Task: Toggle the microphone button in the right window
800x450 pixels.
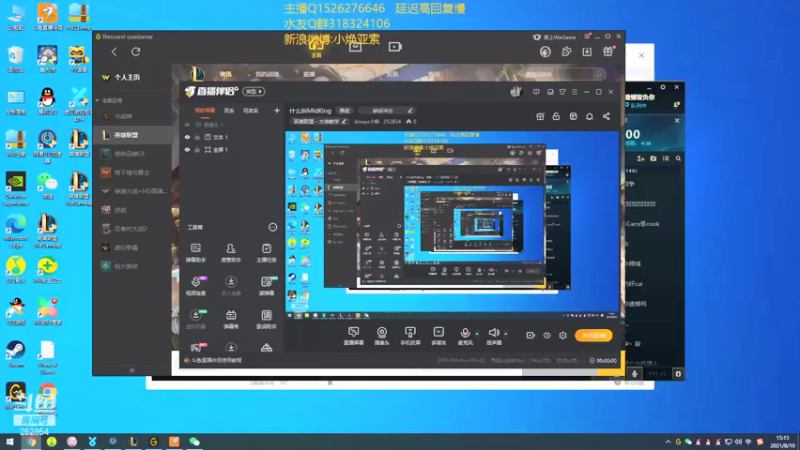Action: 635,373
